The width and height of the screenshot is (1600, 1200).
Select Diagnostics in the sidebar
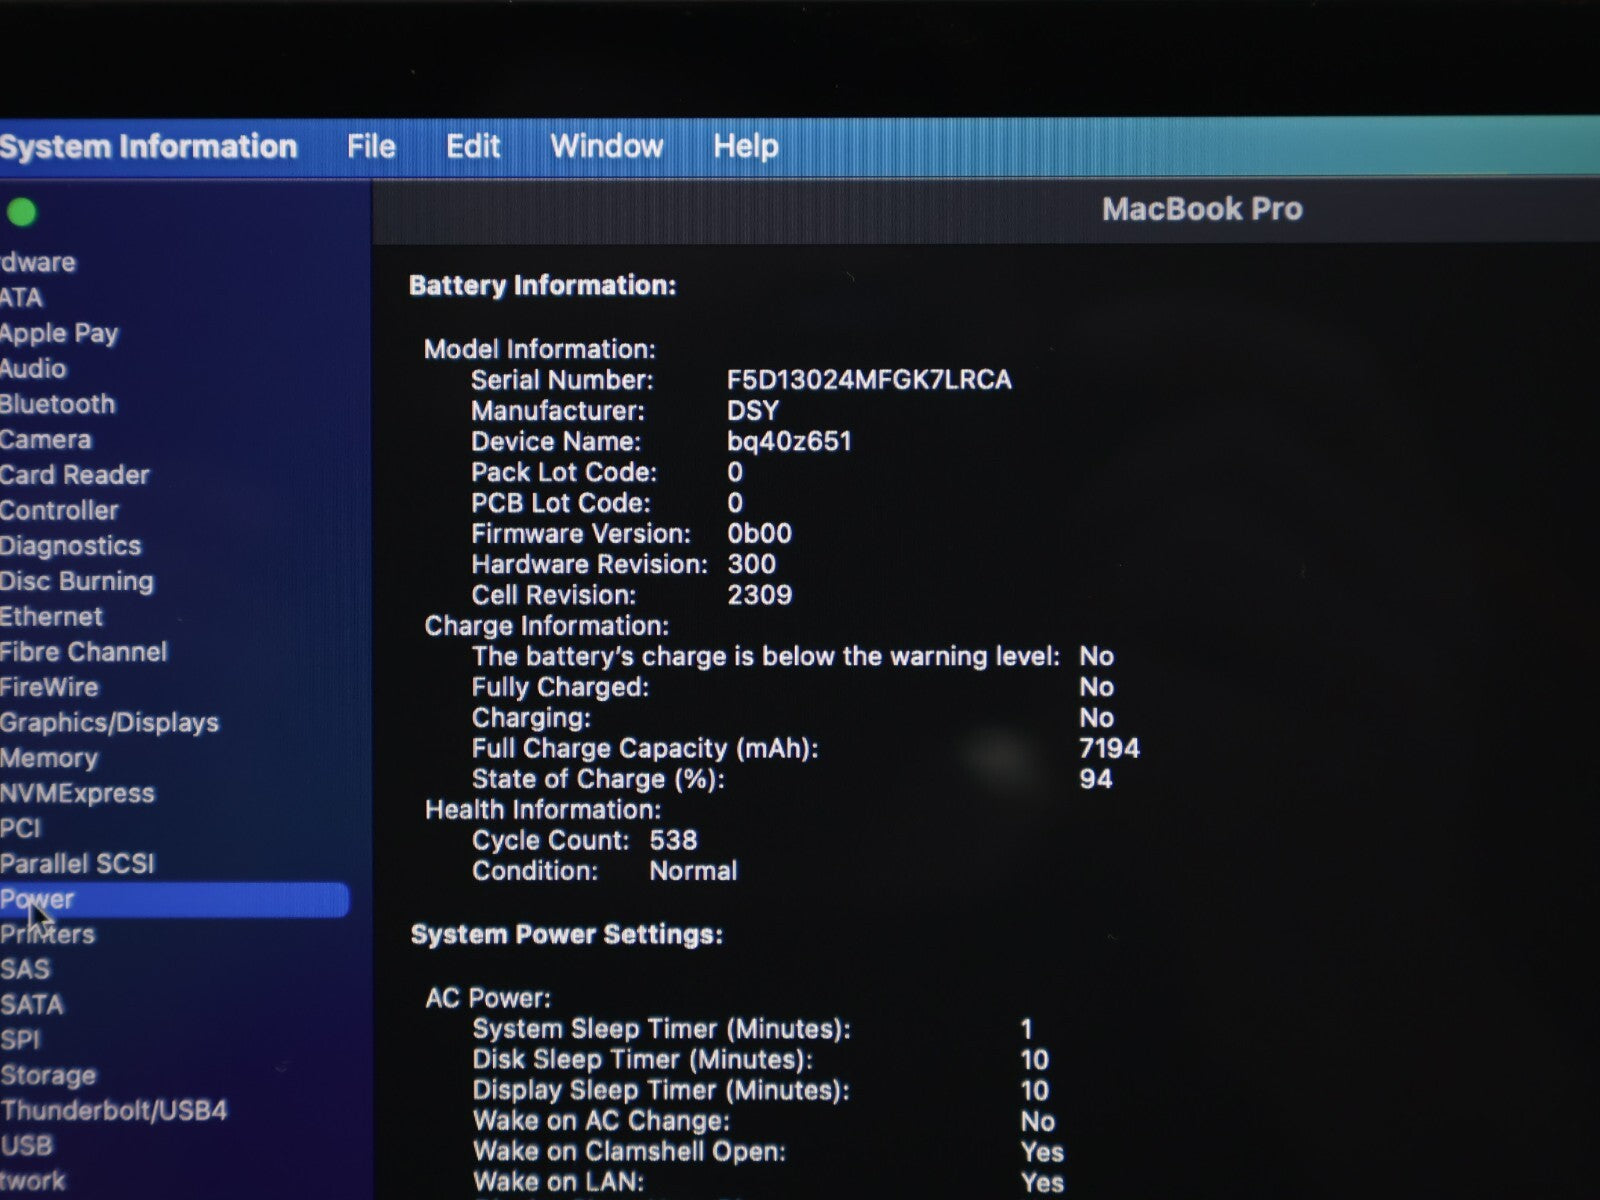tap(71, 546)
